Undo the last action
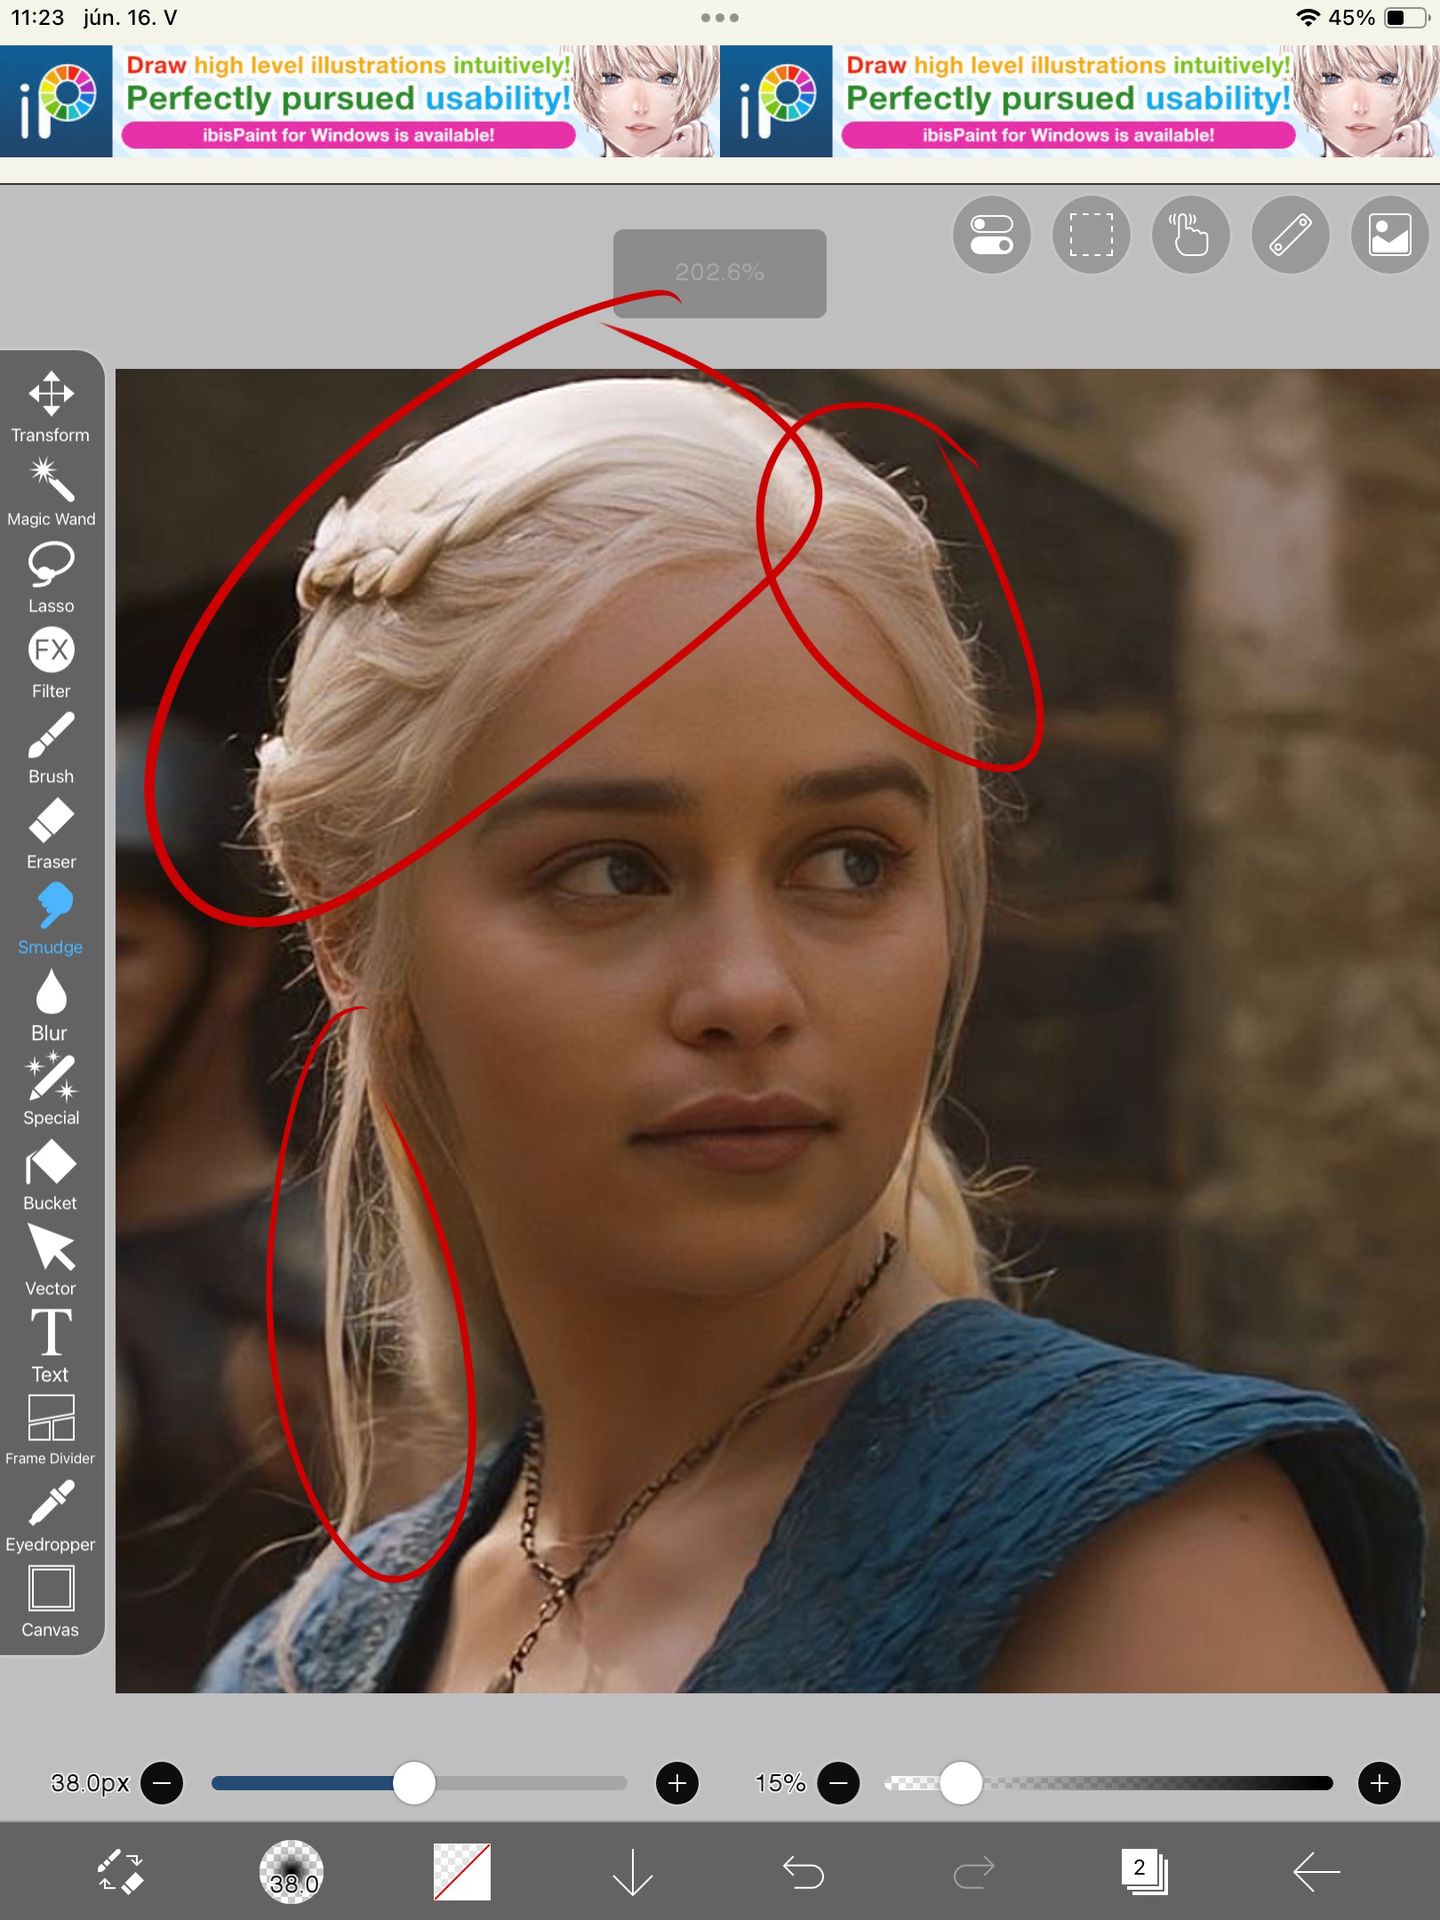 (x=803, y=1872)
